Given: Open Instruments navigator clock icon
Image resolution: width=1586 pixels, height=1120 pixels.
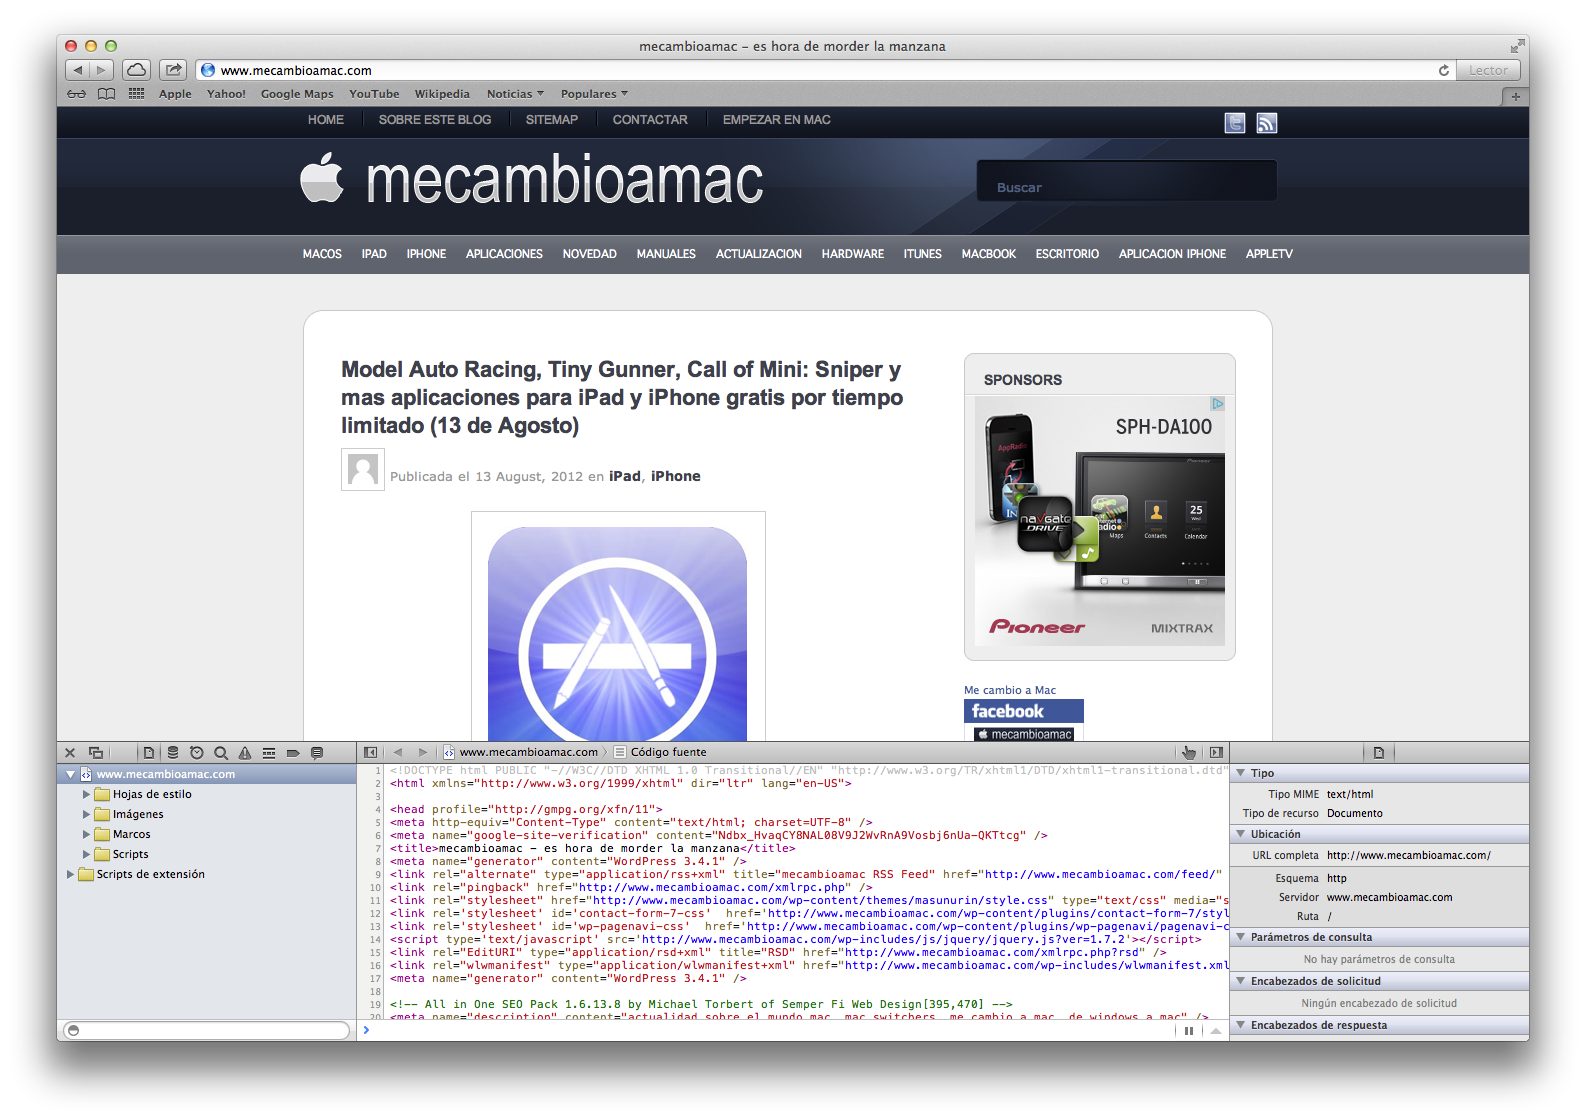Looking at the screenshot, I should pos(197,753).
